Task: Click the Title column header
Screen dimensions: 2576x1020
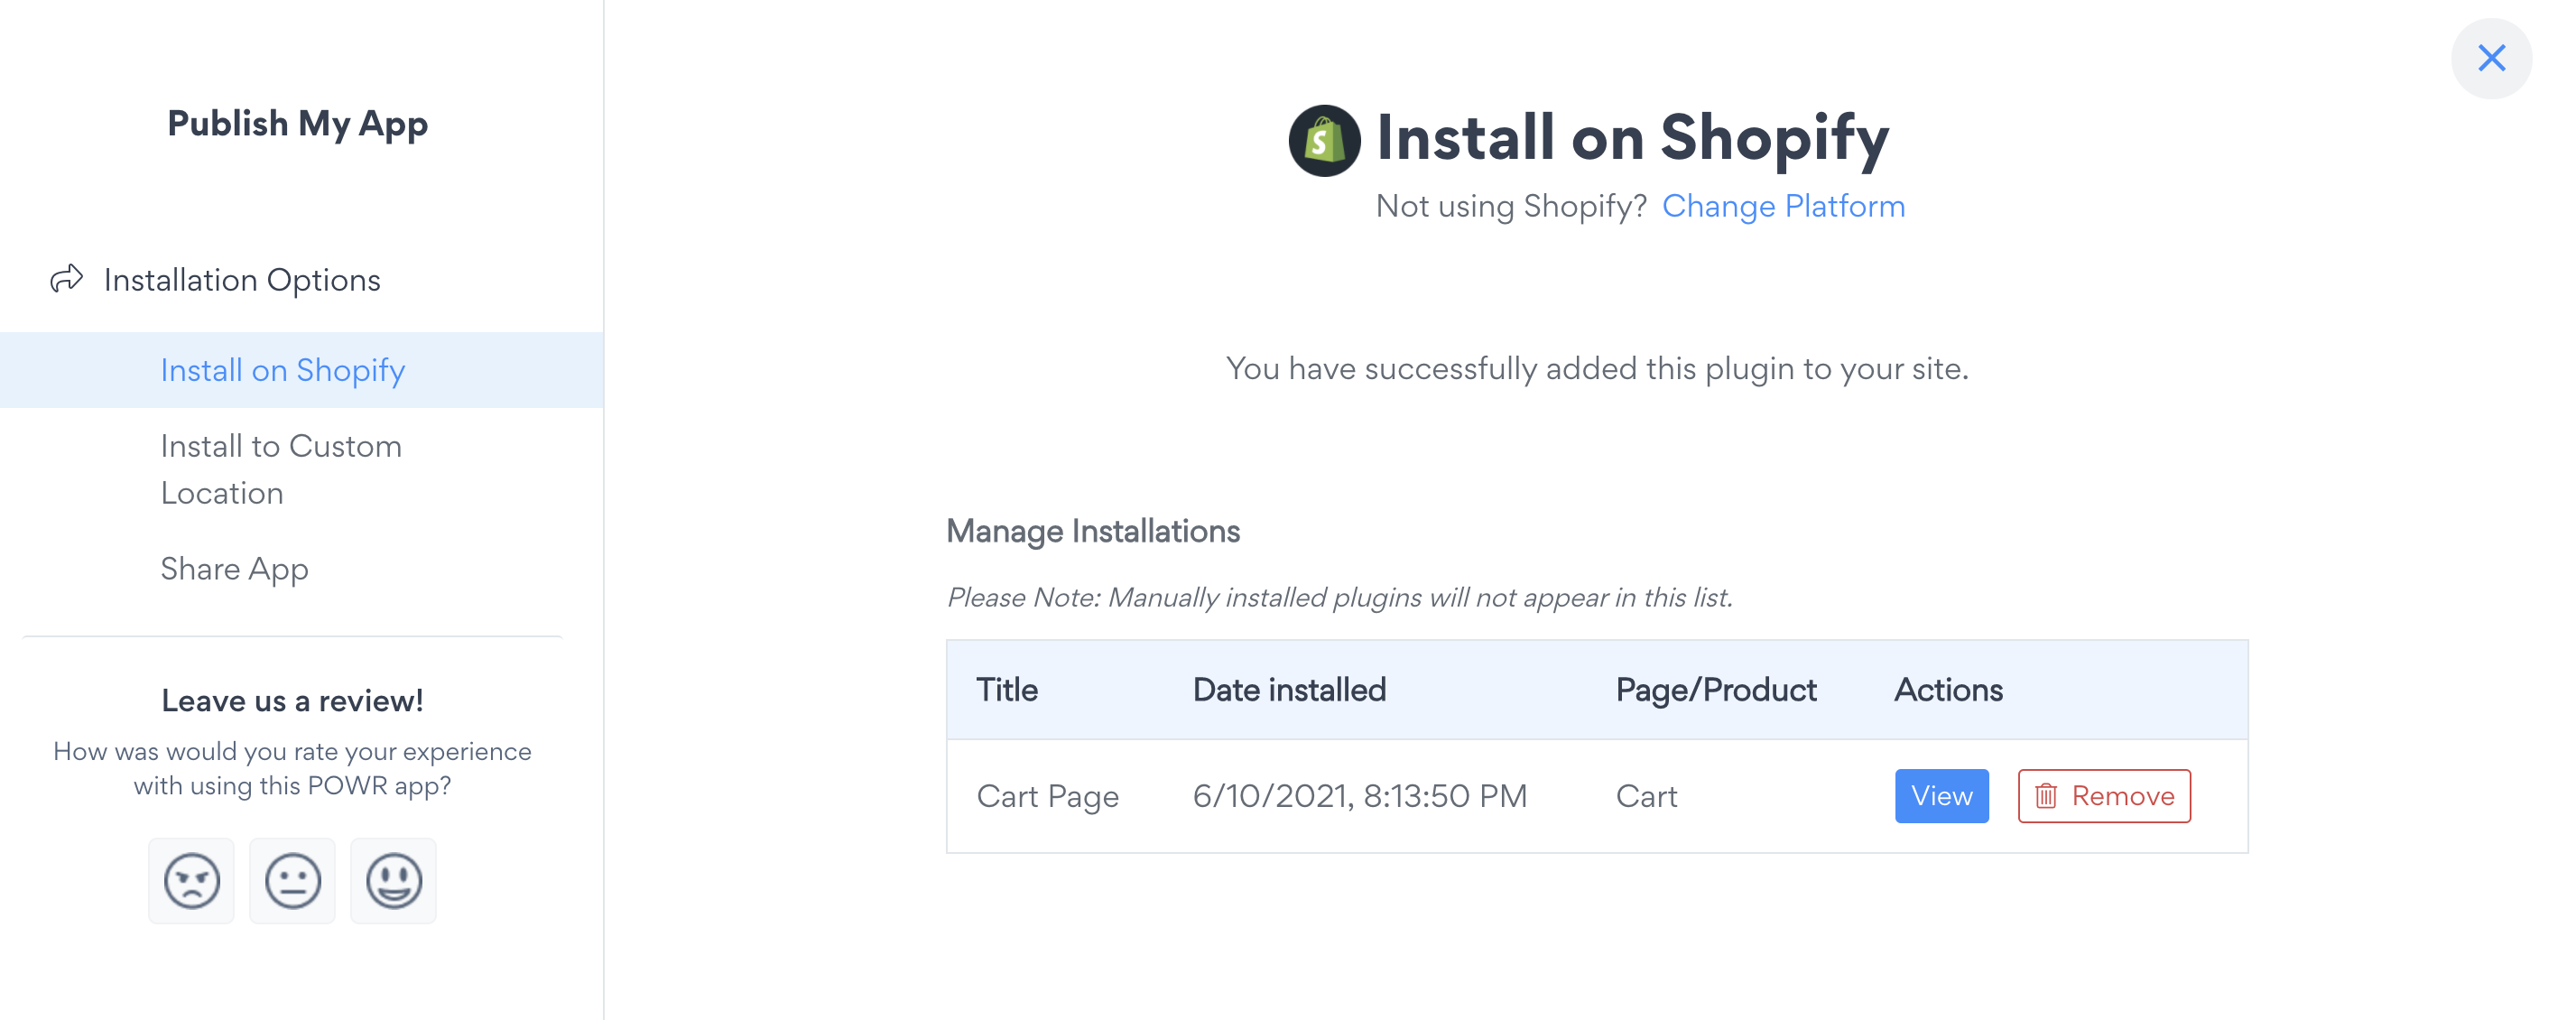Action: pyautogui.click(x=1007, y=690)
